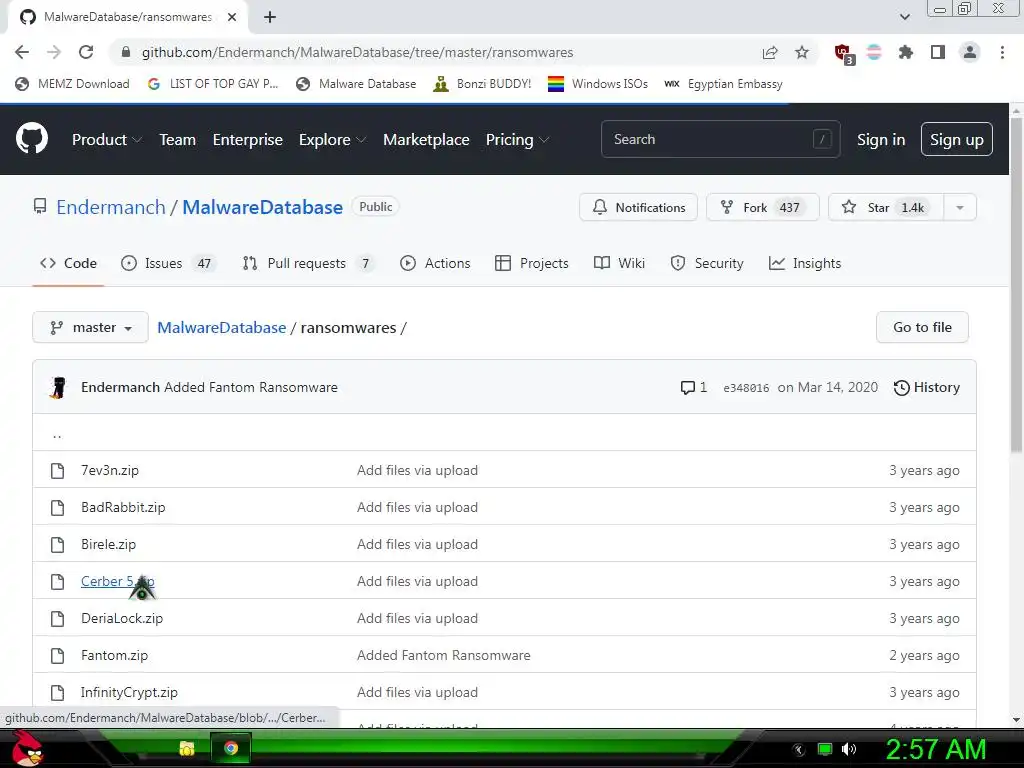Screen dimensions: 1024x768
Task: Click the Angry Birds start button
Action: (x=28, y=748)
